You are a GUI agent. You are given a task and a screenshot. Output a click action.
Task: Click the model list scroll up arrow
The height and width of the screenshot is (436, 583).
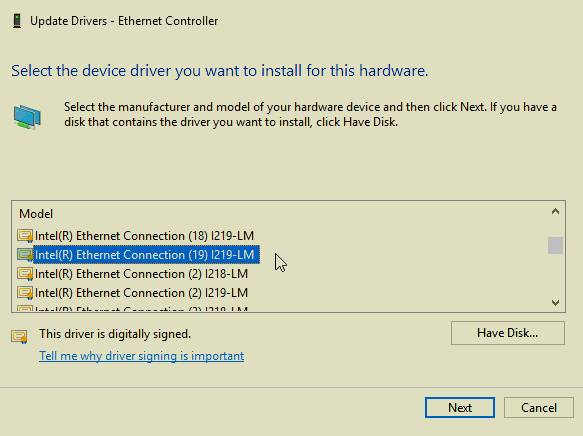tap(555, 211)
